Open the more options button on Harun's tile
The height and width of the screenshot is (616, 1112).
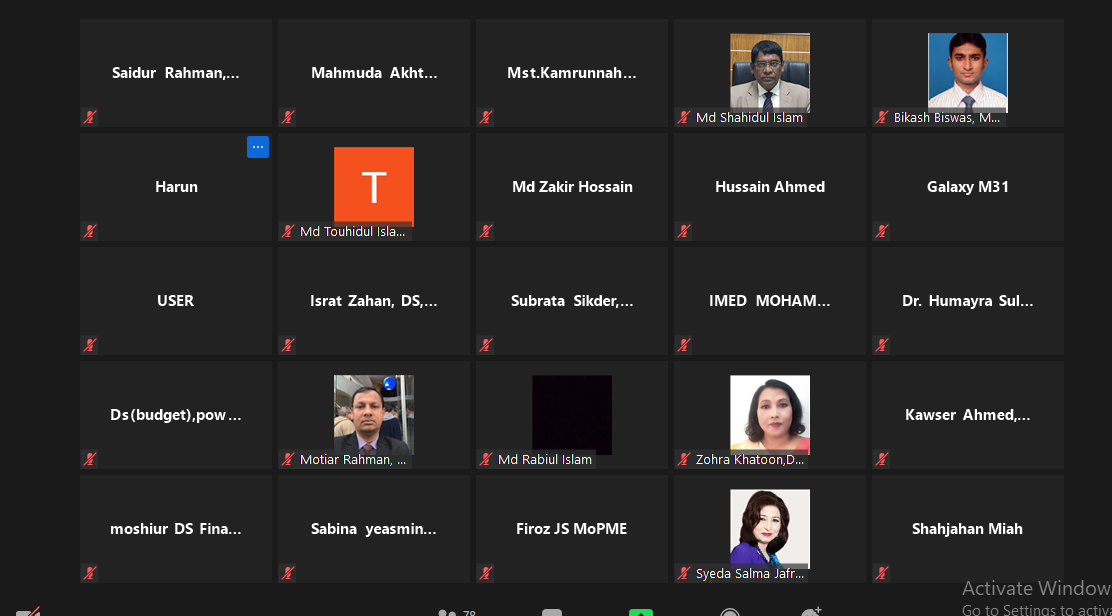pos(257,147)
